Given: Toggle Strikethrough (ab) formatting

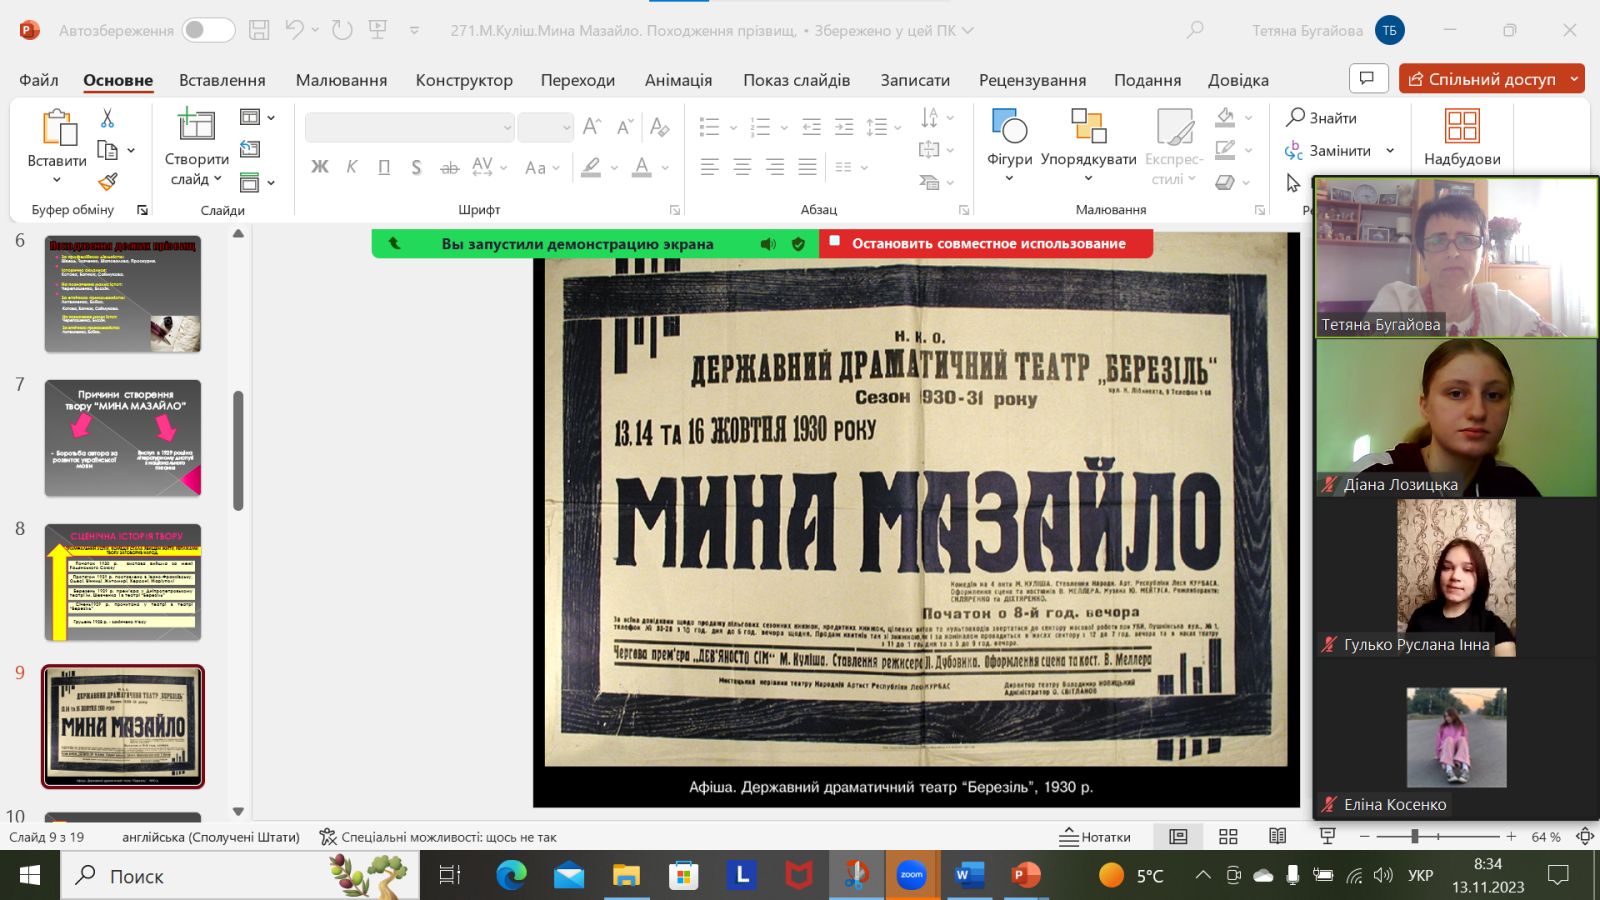Looking at the screenshot, I should [x=449, y=167].
